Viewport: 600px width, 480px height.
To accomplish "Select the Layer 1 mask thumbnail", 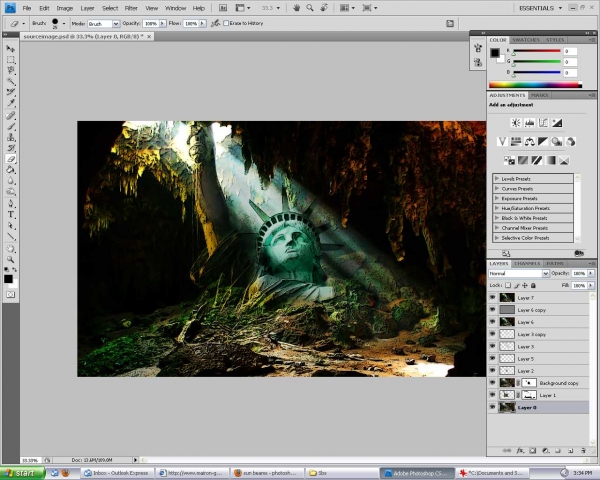I will click(529, 395).
